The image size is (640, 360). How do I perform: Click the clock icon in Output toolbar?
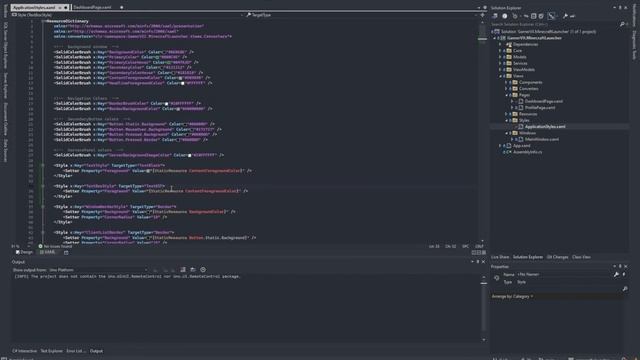(203, 270)
